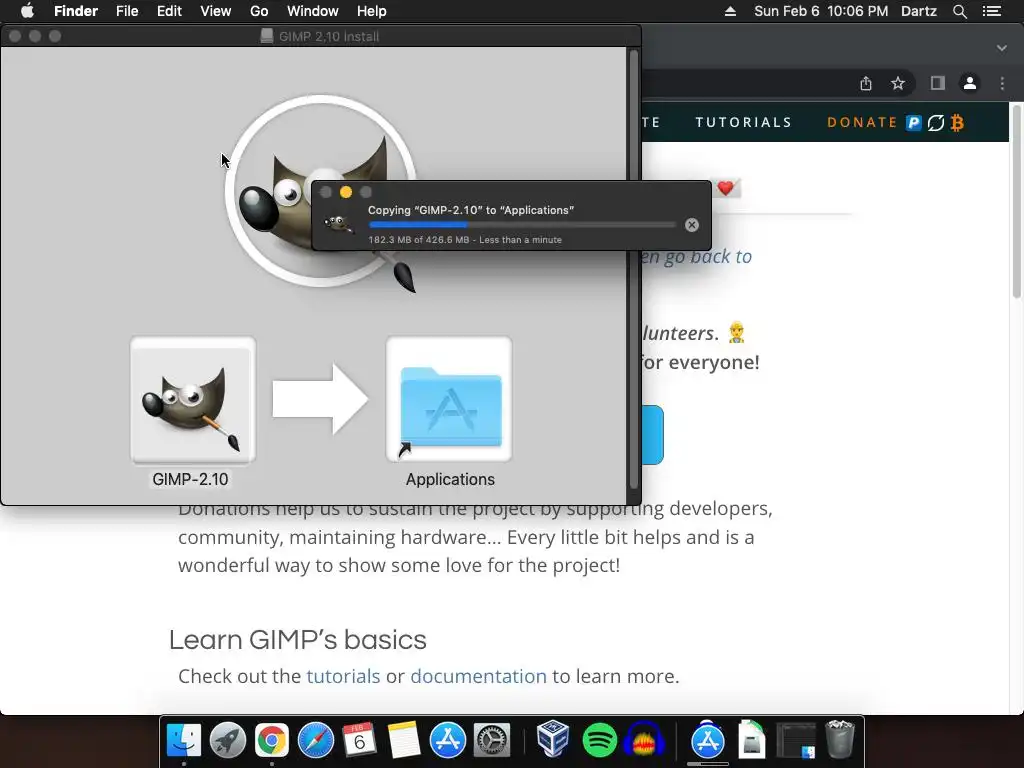Click the installer window vertical scrollbar
This screenshot has width=1024, height=768.
(633, 269)
